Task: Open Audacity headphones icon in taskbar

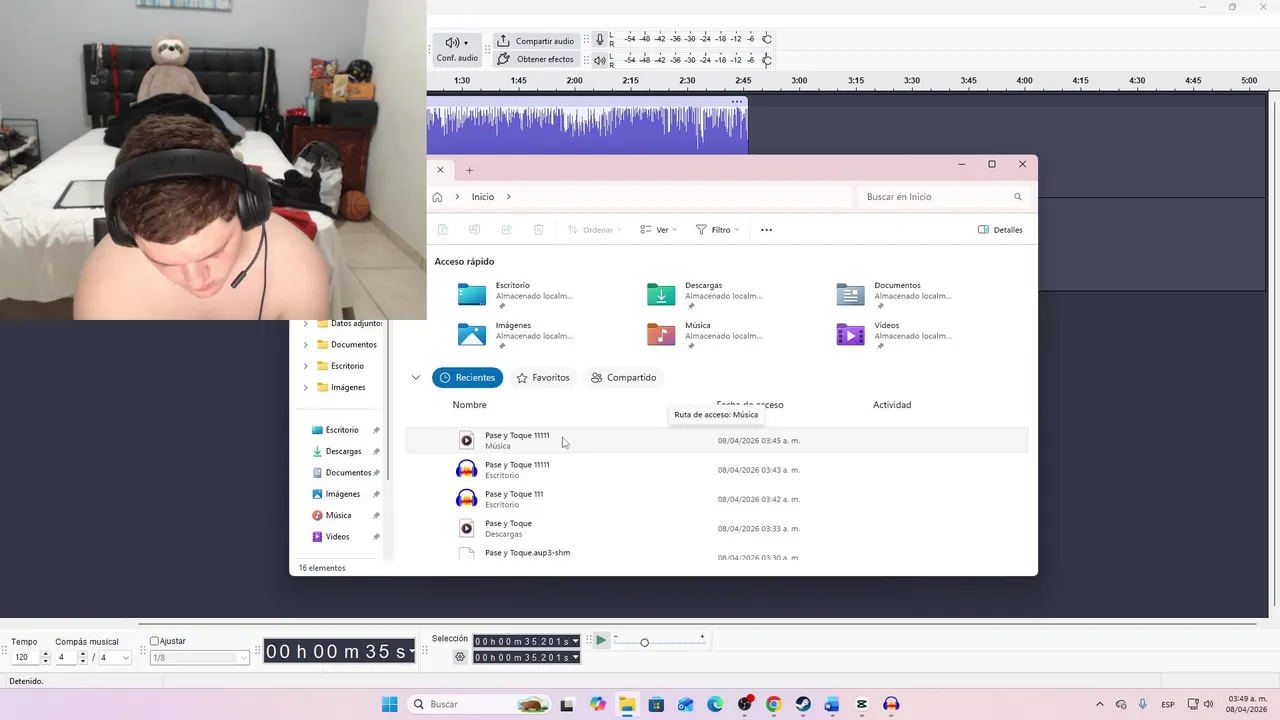Action: pos(891,704)
